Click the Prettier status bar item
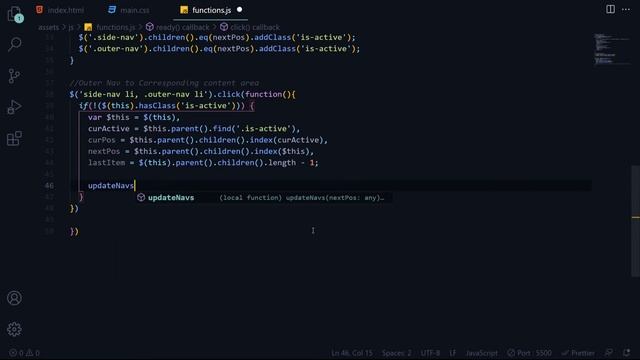The image size is (640, 360). (578, 353)
